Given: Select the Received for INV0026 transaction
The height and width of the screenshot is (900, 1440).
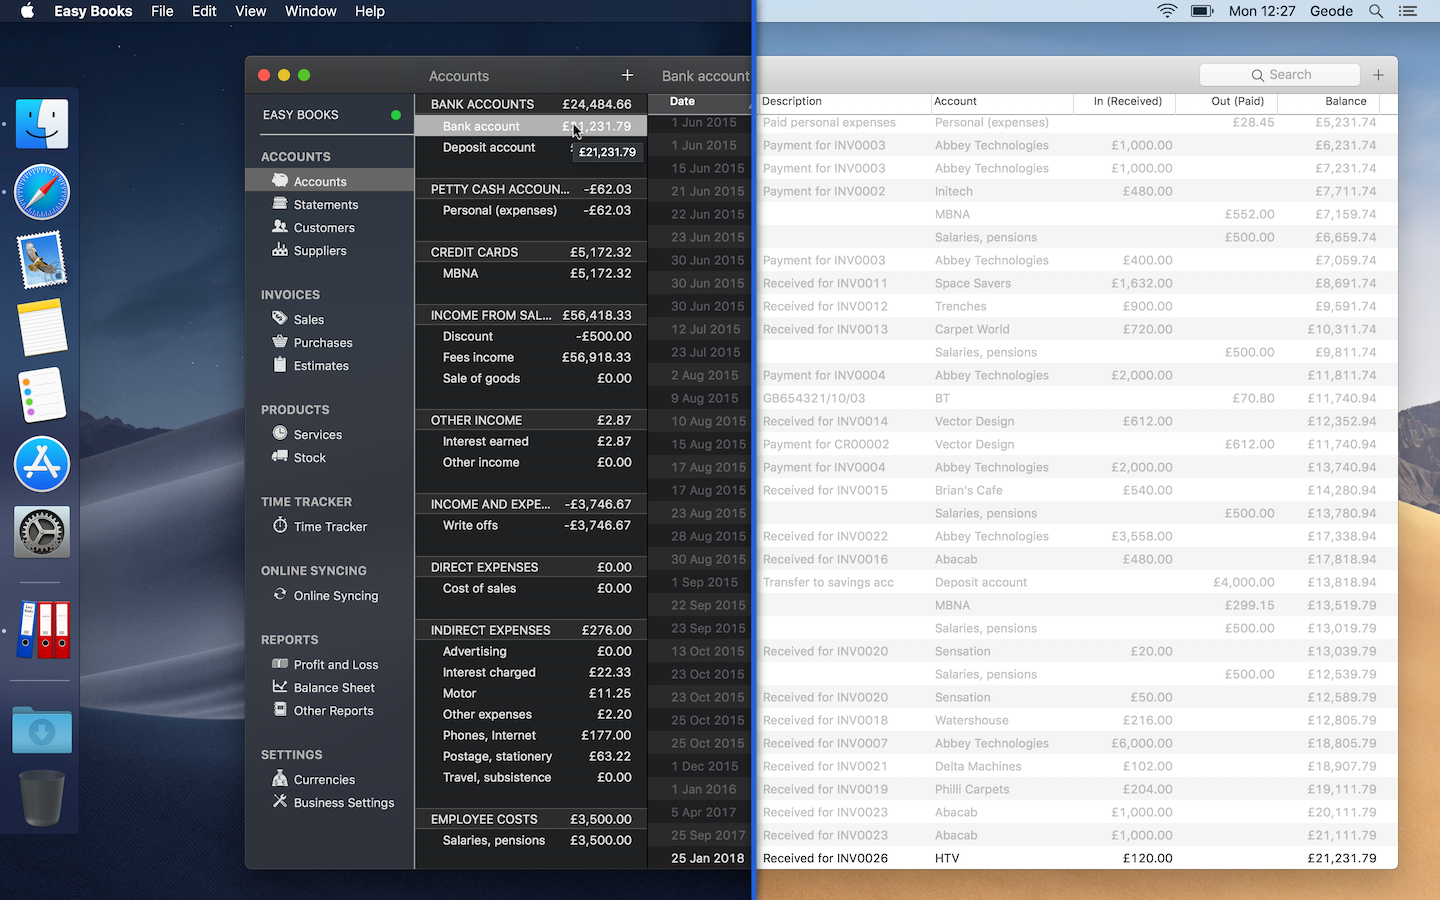Looking at the screenshot, I should tap(1022, 858).
